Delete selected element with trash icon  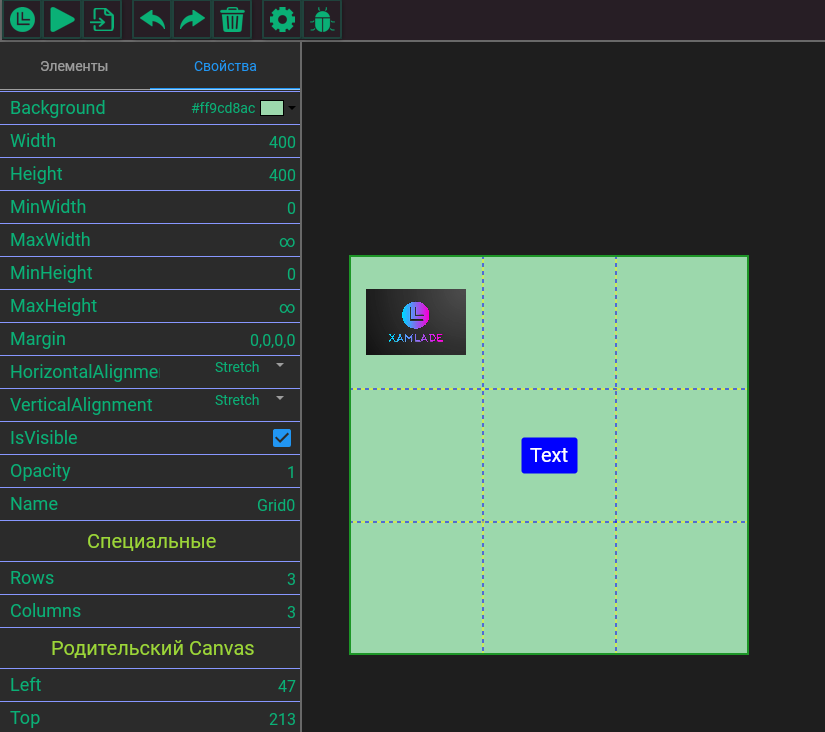[x=232, y=19]
